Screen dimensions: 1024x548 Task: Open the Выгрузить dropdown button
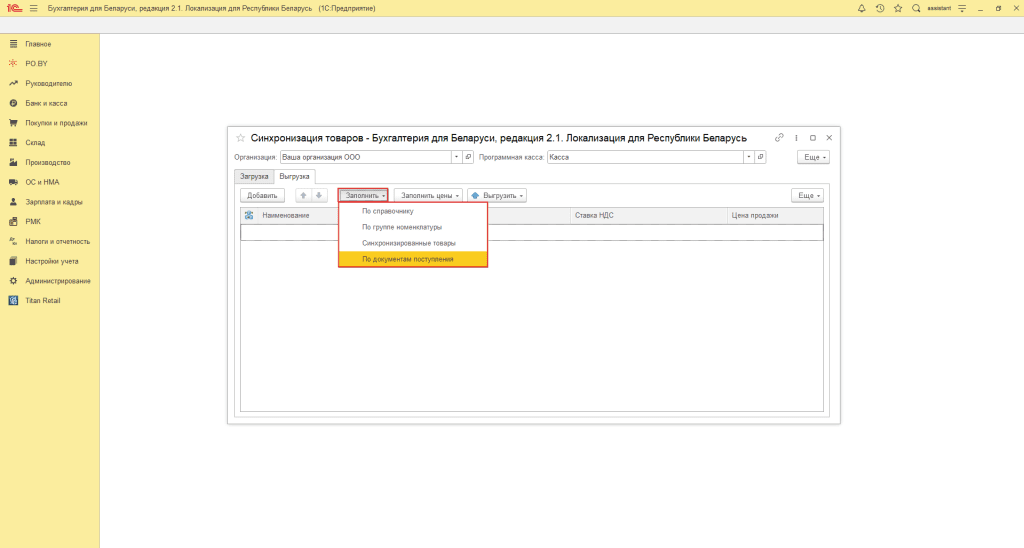click(497, 195)
